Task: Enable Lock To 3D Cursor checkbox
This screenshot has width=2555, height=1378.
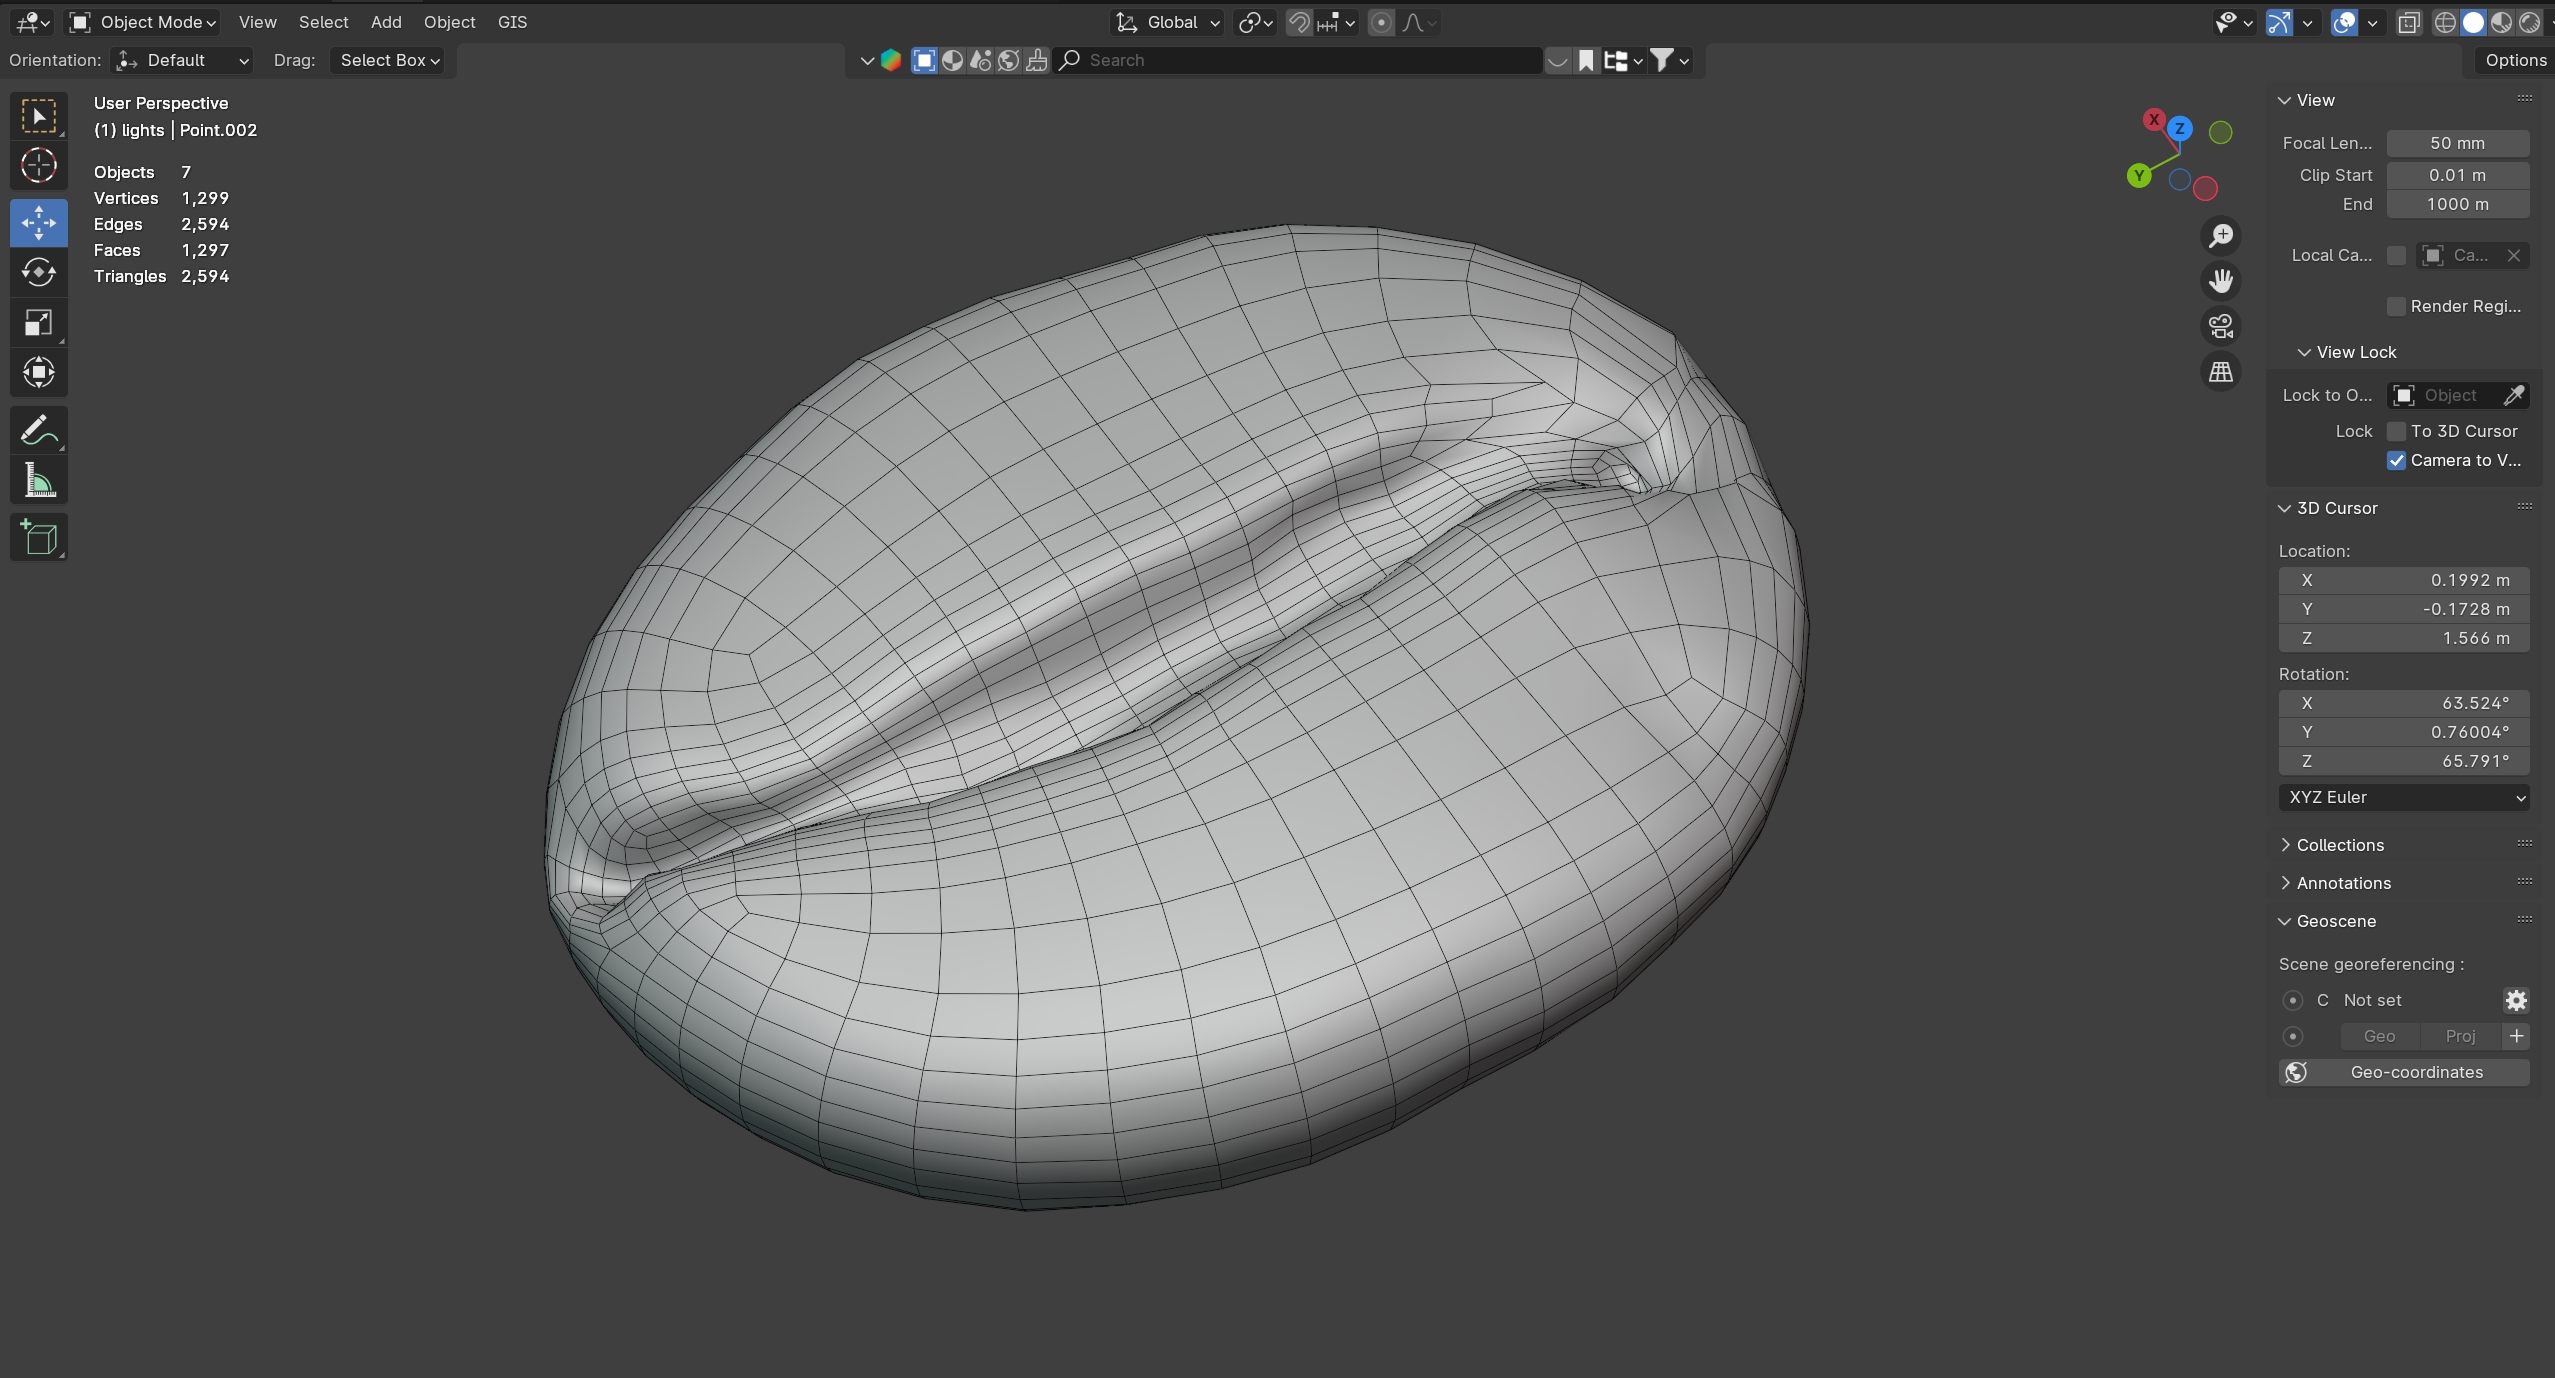Action: pyautogui.click(x=2396, y=431)
